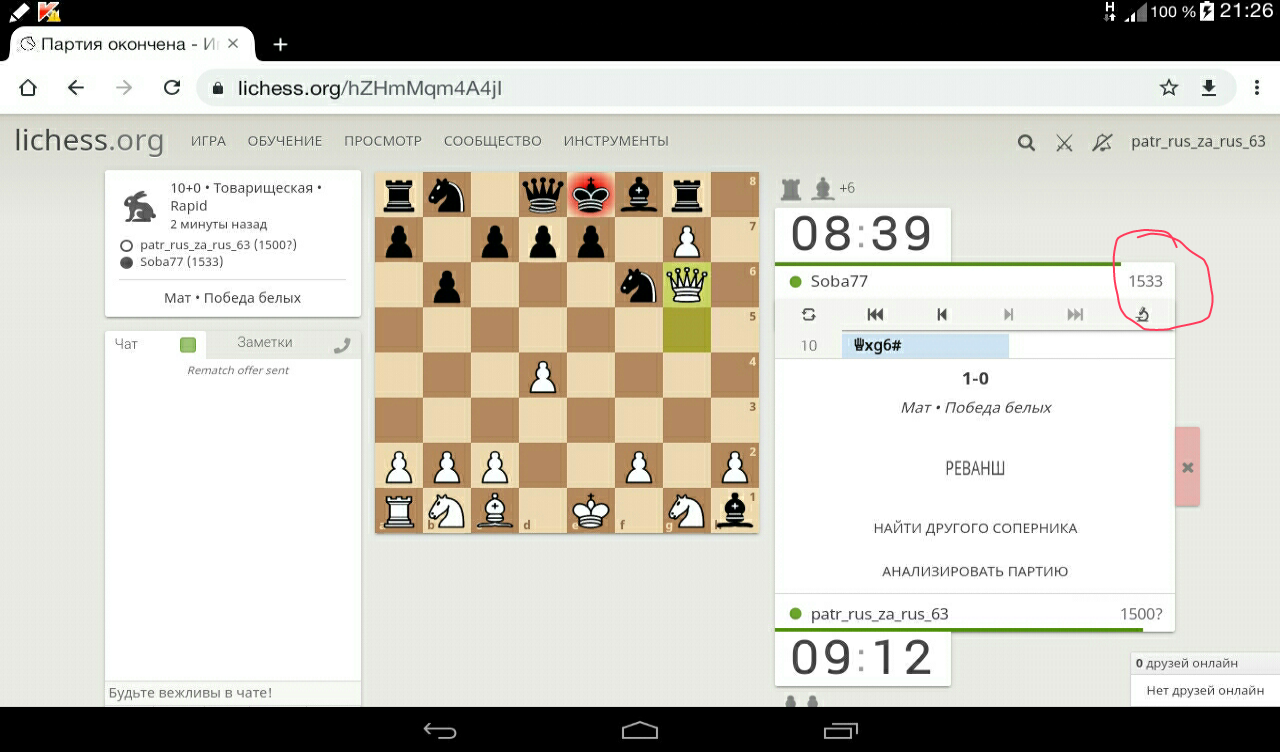Click '2 минуты назад' timestamp
The width and height of the screenshot is (1280, 752).
pyautogui.click(x=218, y=224)
